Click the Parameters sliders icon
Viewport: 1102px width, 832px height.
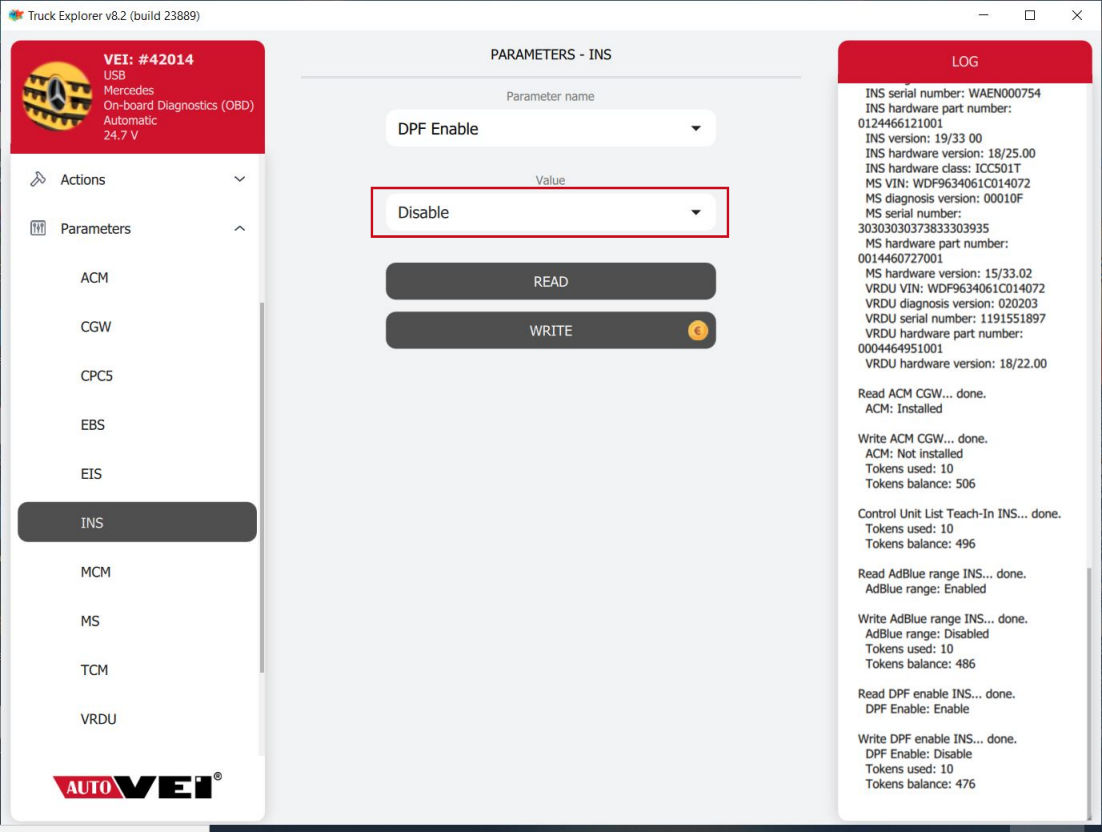point(39,229)
